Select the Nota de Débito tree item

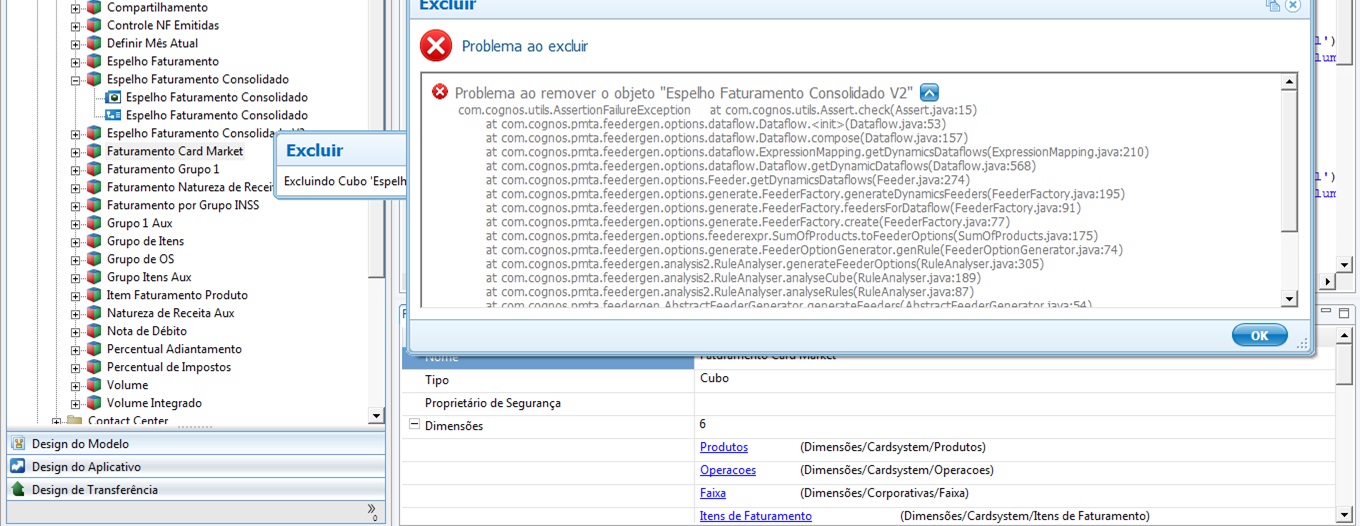(147, 331)
